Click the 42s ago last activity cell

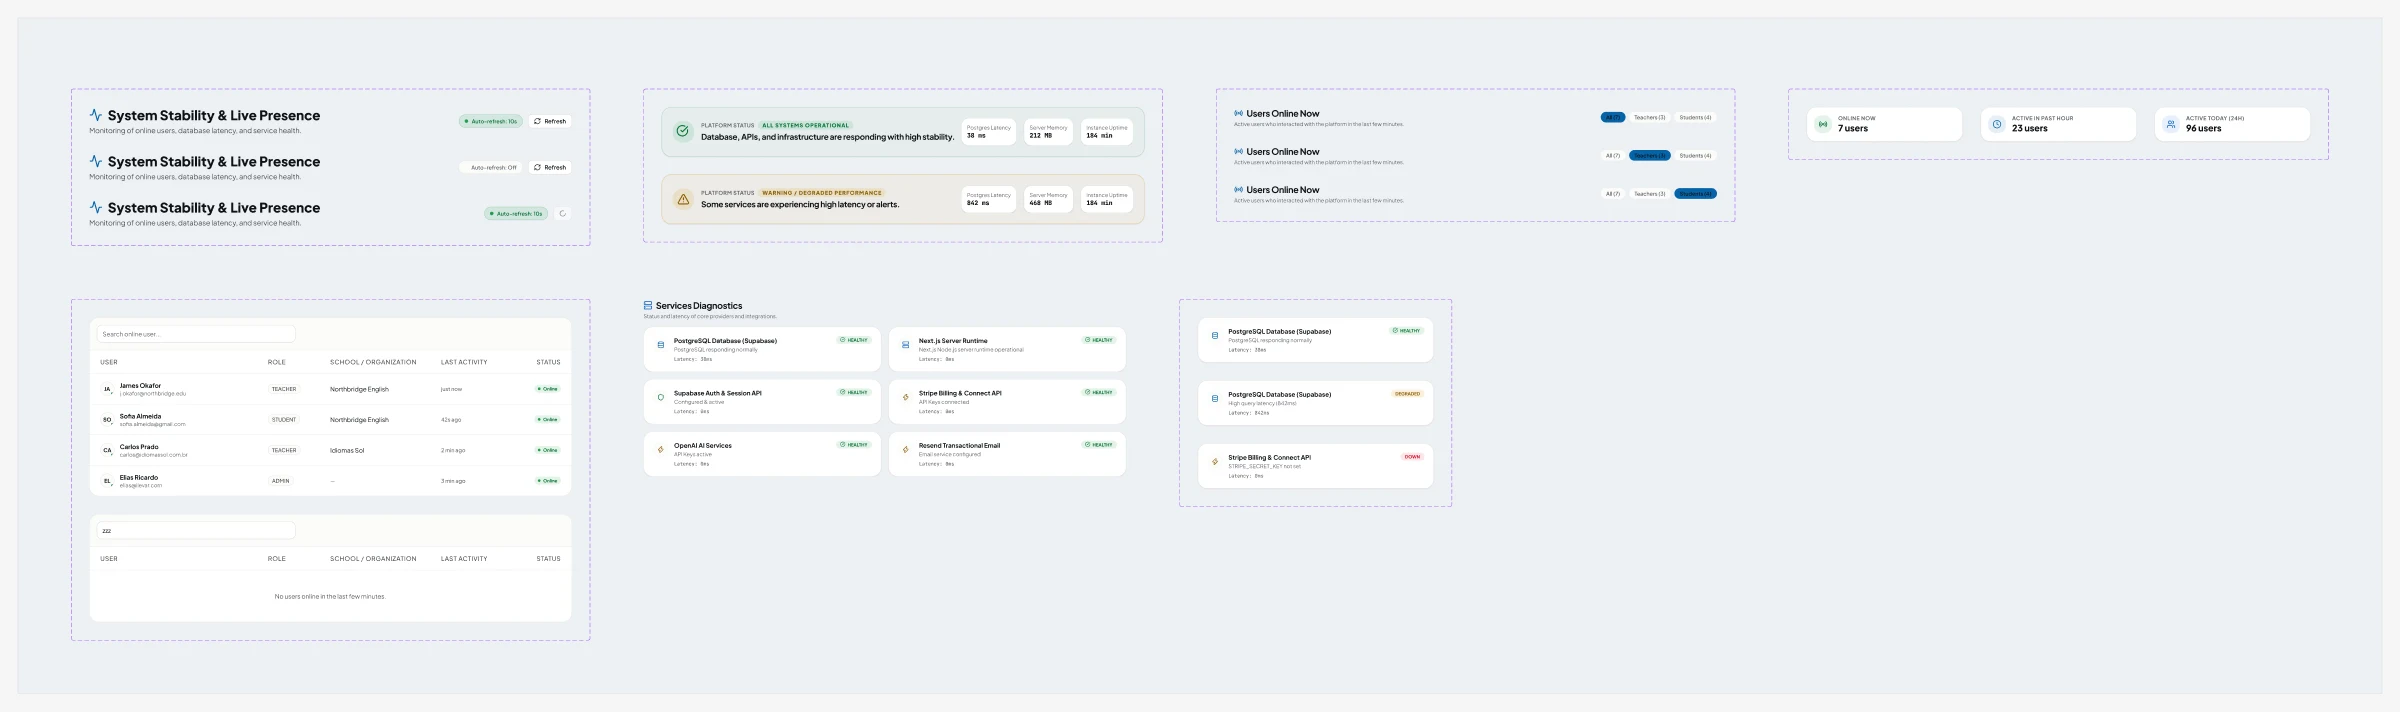click(x=451, y=420)
